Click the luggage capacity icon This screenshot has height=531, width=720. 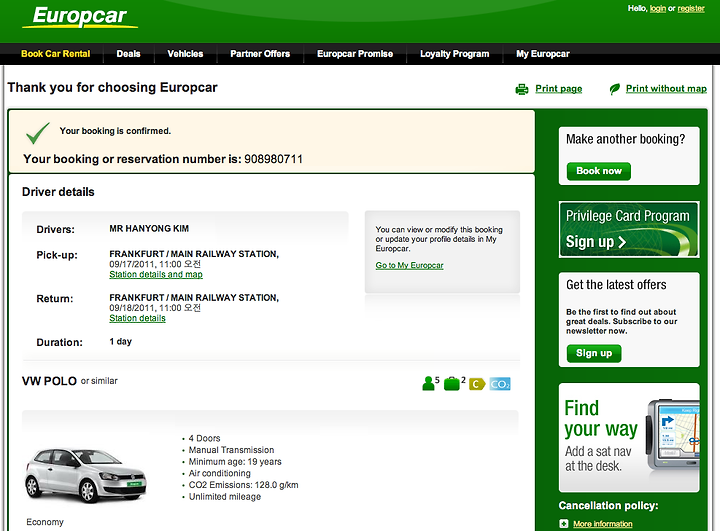(454, 383)
